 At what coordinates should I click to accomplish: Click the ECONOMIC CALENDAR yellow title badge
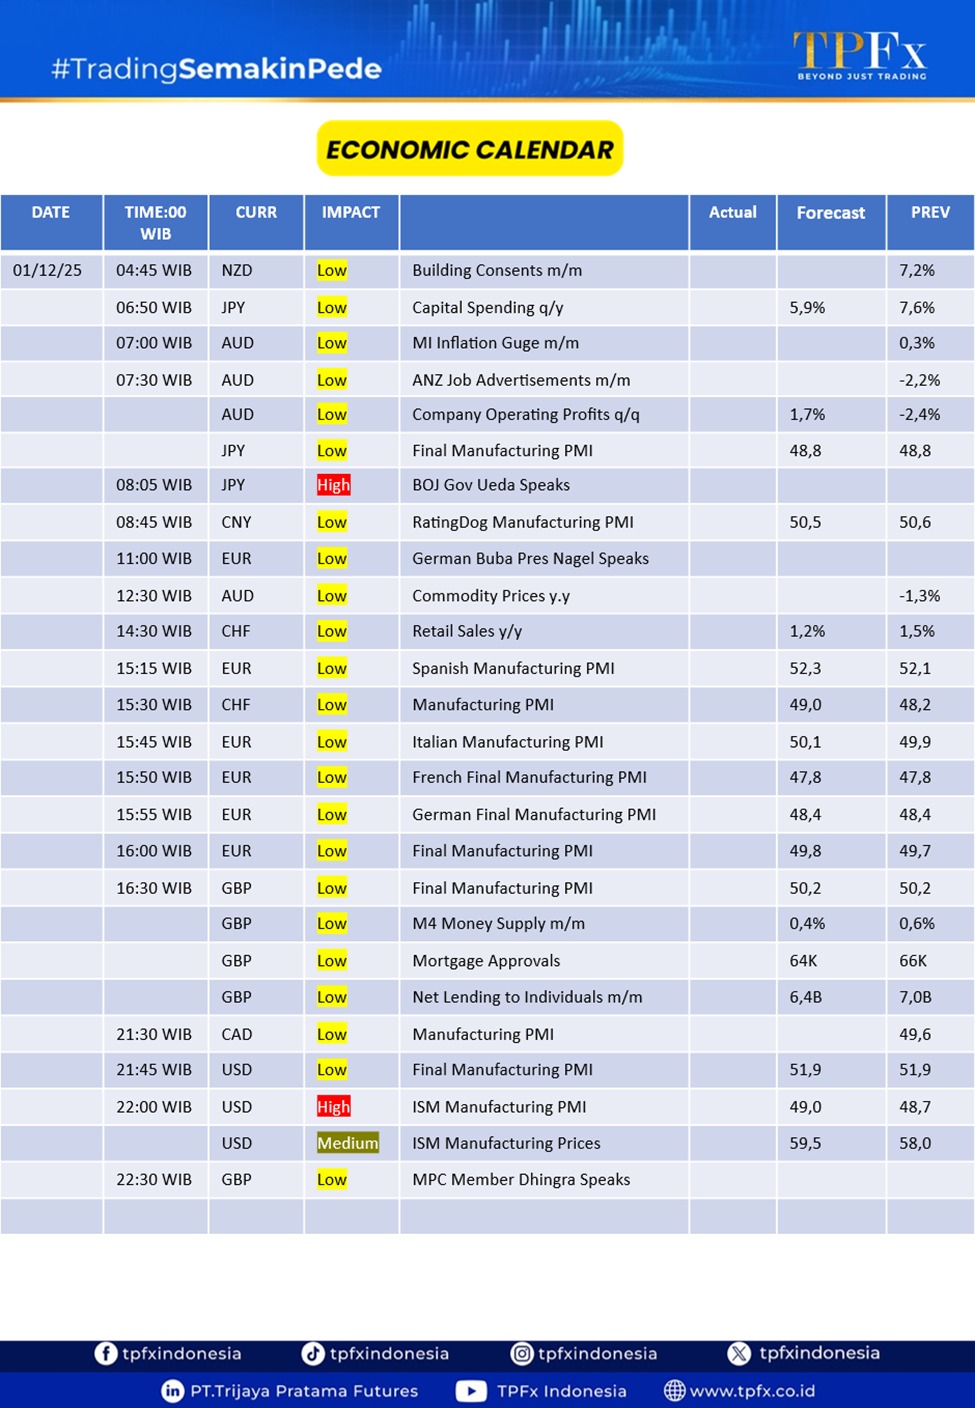click(x=470, y=149)
